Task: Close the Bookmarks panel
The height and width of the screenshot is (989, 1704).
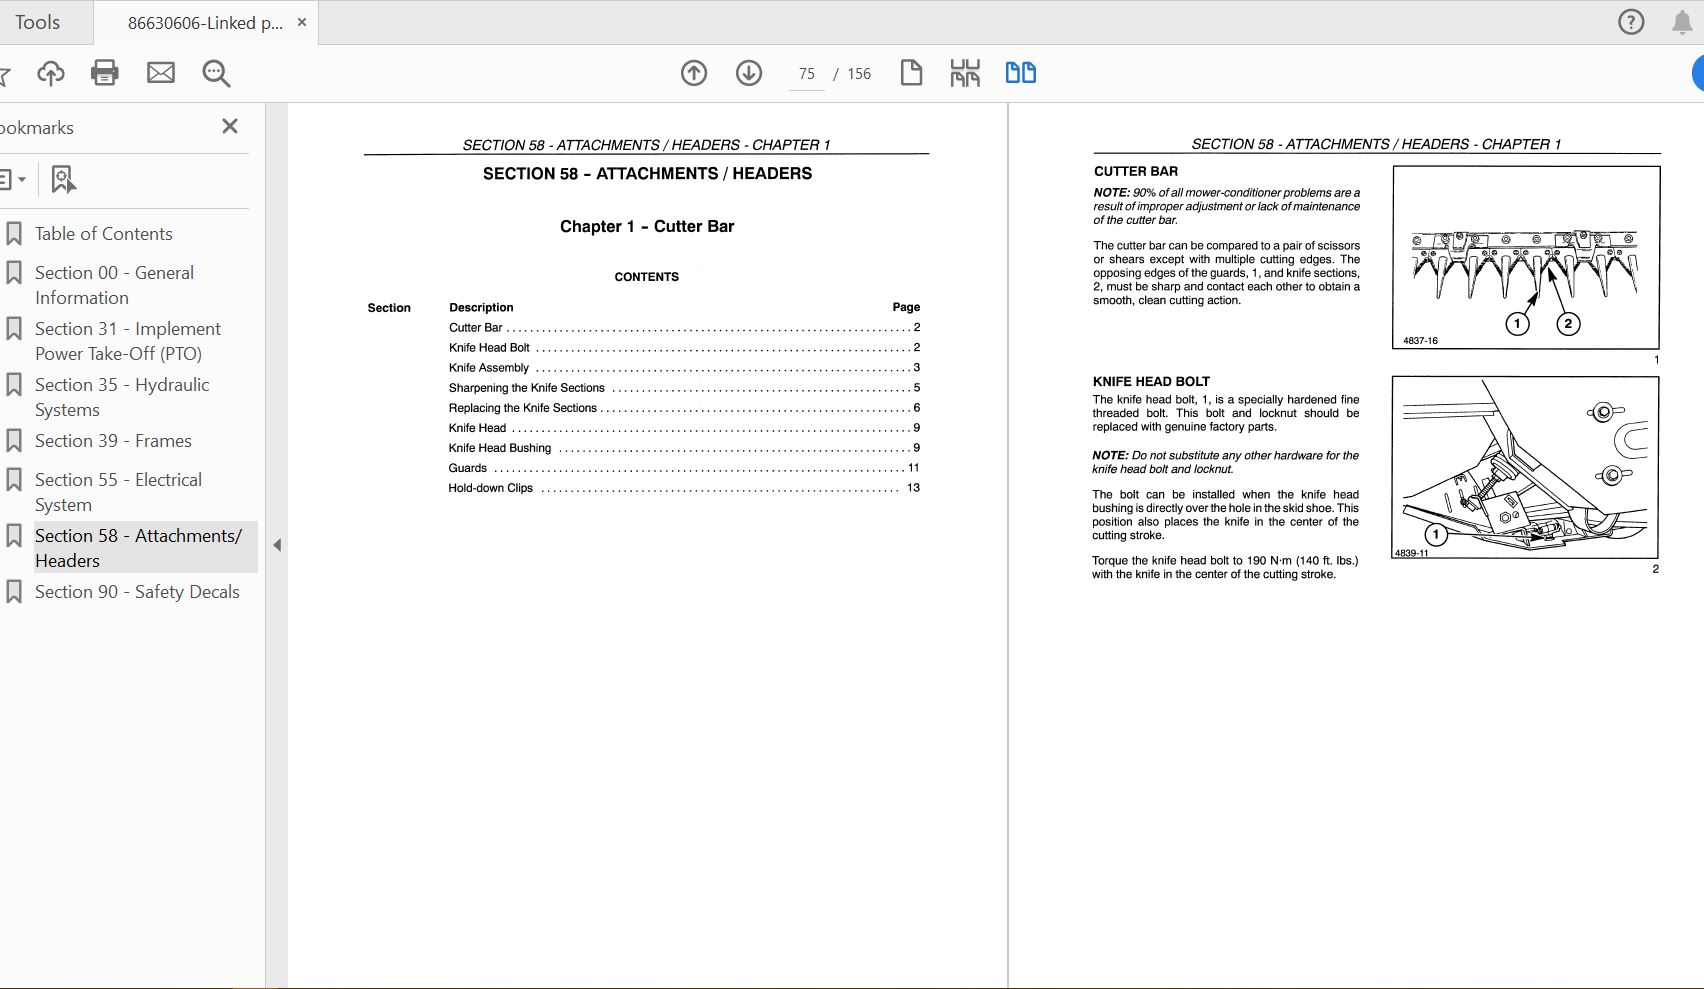Action: tap(230, 126)
